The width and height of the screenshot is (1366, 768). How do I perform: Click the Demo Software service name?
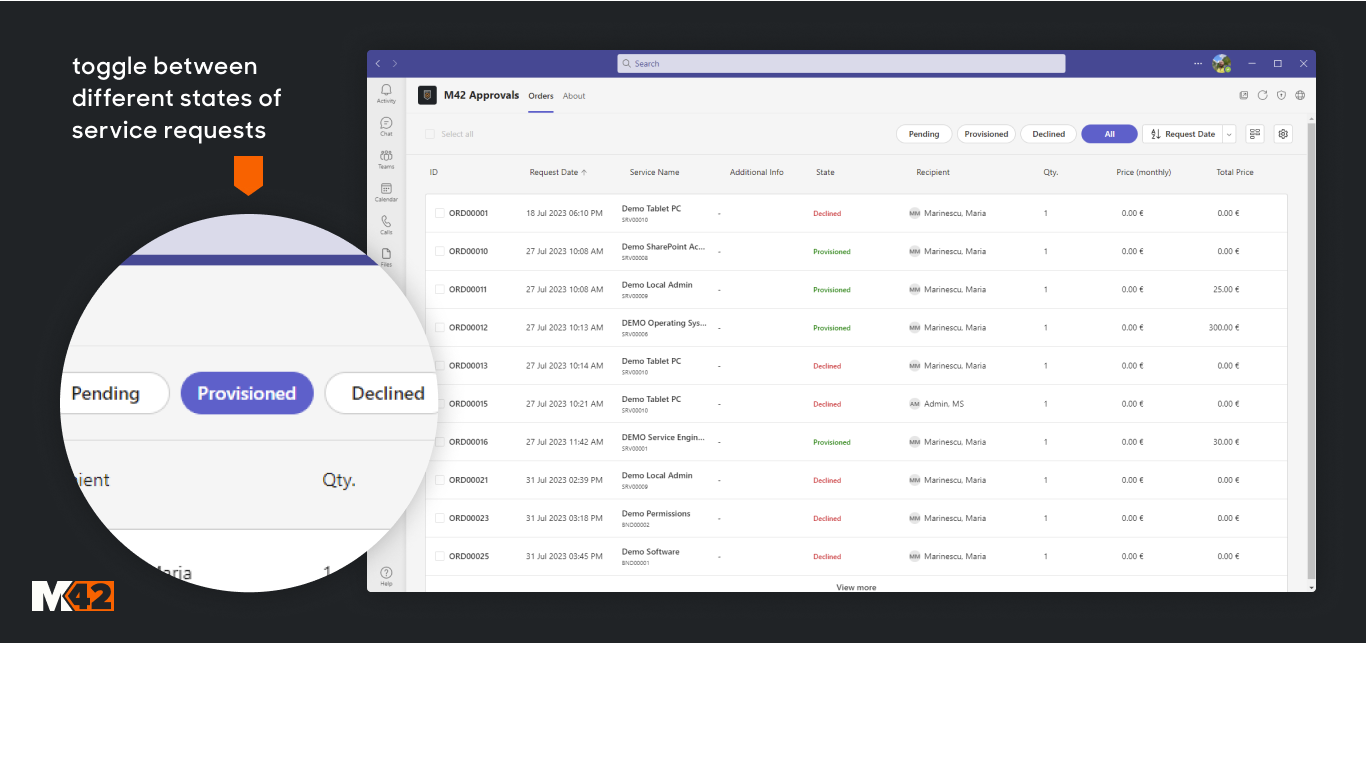coord(651,551)
